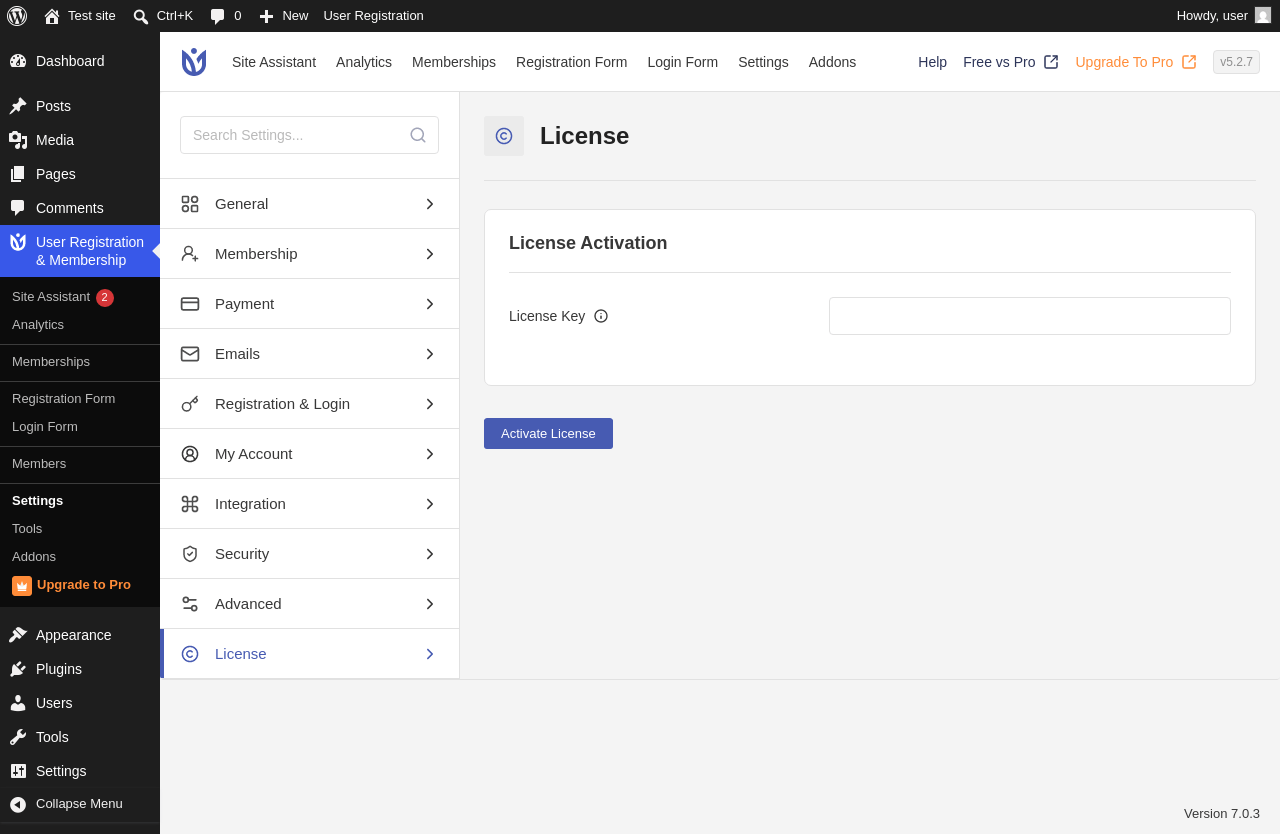Open Addons in top navigation

[x=832, y=62]
